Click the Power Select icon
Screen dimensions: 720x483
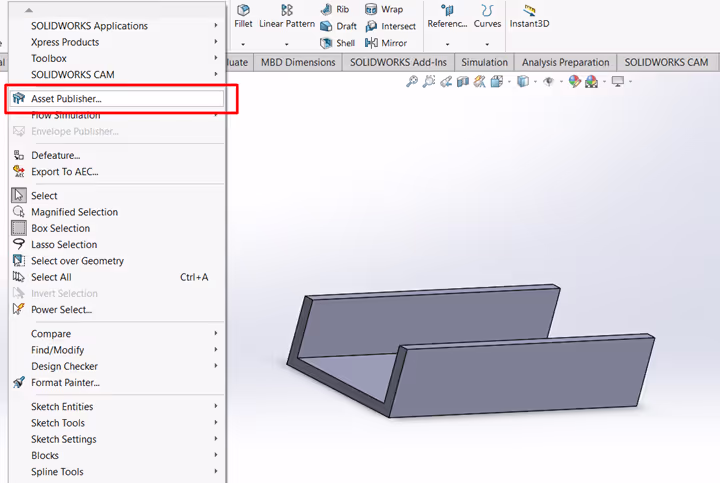(19, 309)
